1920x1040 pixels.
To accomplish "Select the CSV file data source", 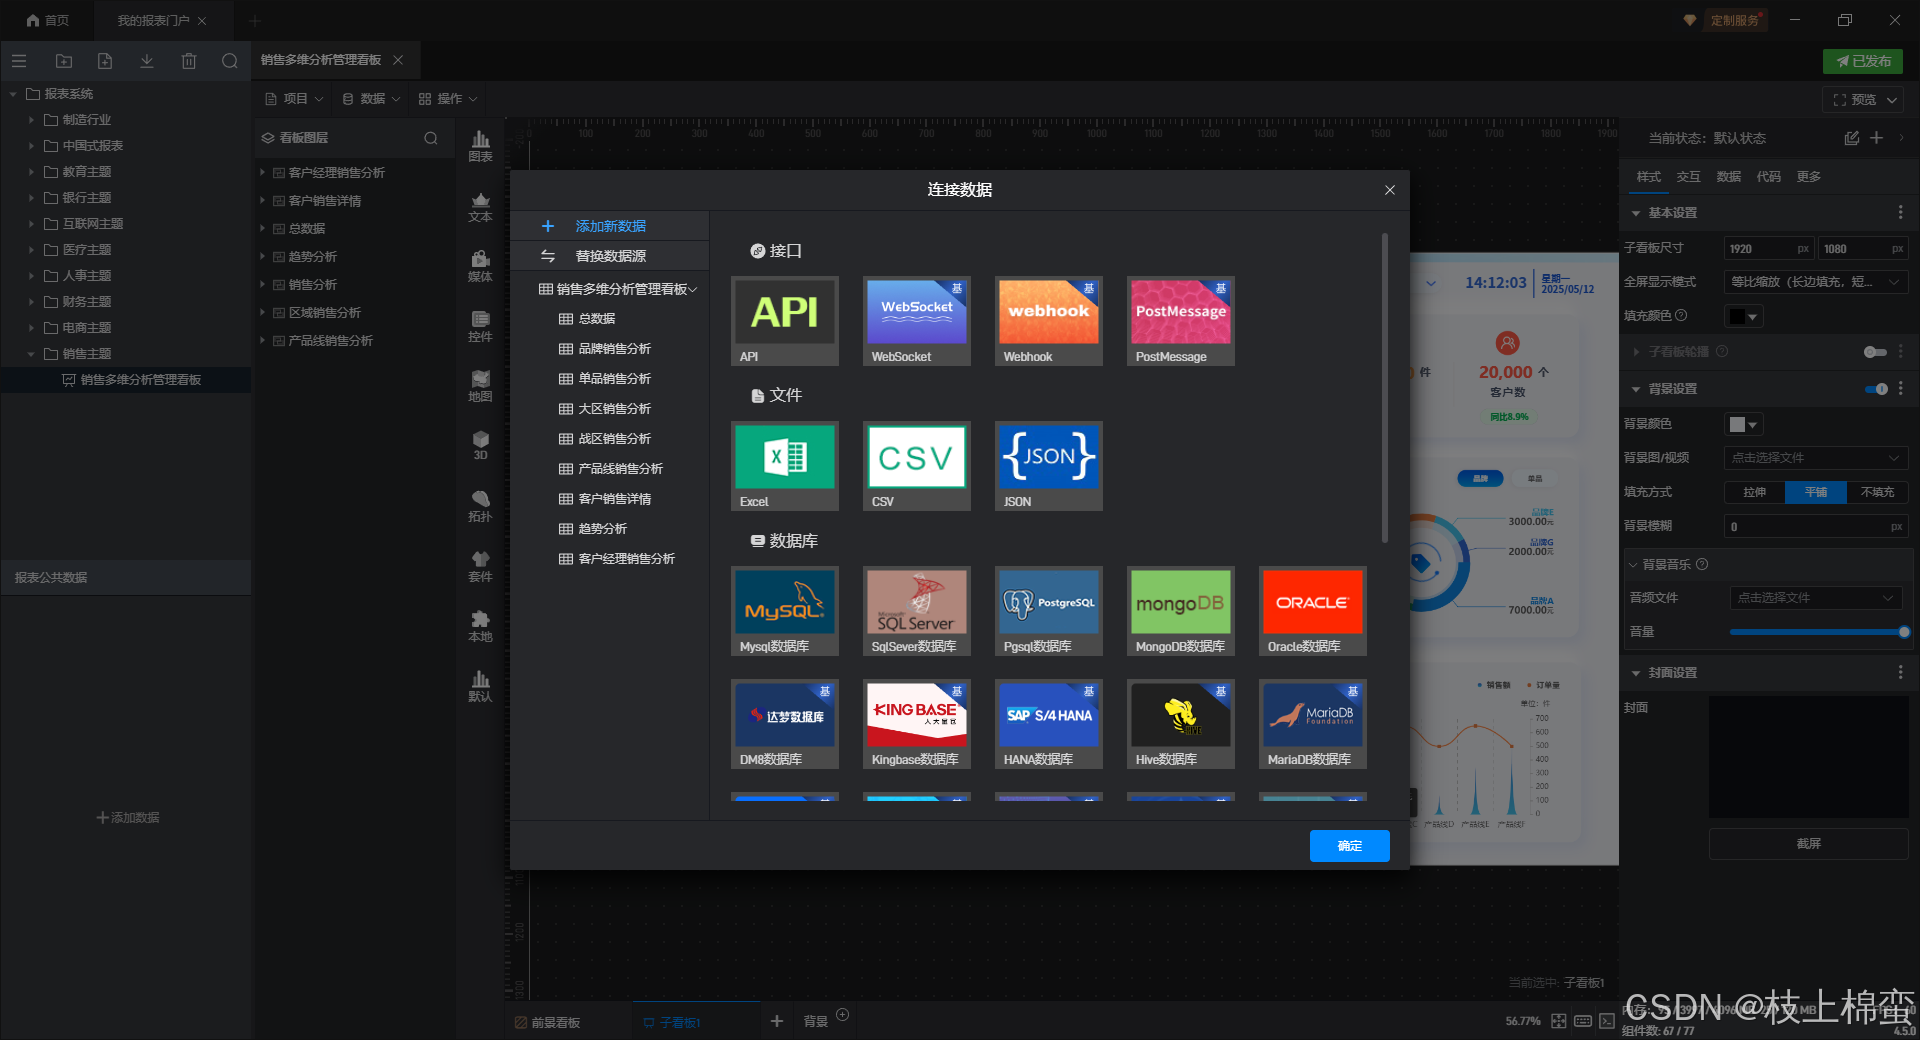I will pyautogui.click(x=917, y=466).
